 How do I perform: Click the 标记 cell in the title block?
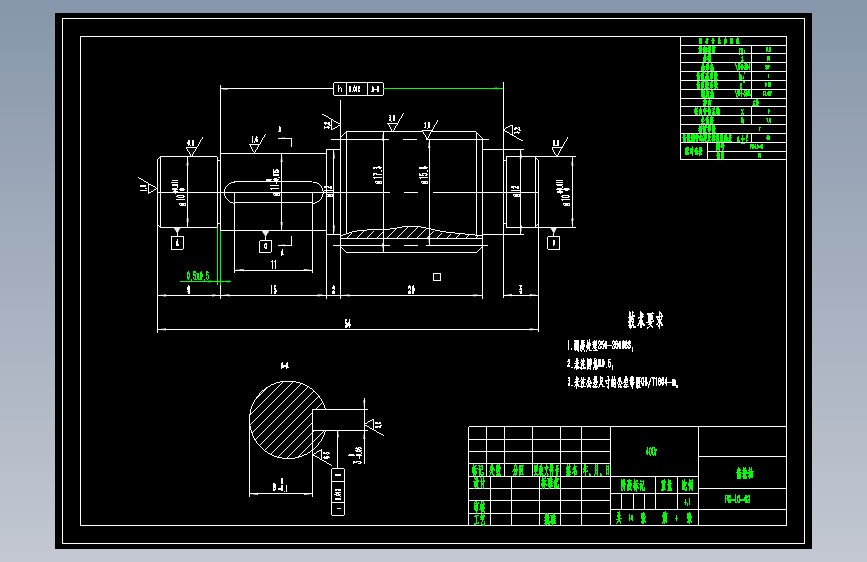(478, 470)
